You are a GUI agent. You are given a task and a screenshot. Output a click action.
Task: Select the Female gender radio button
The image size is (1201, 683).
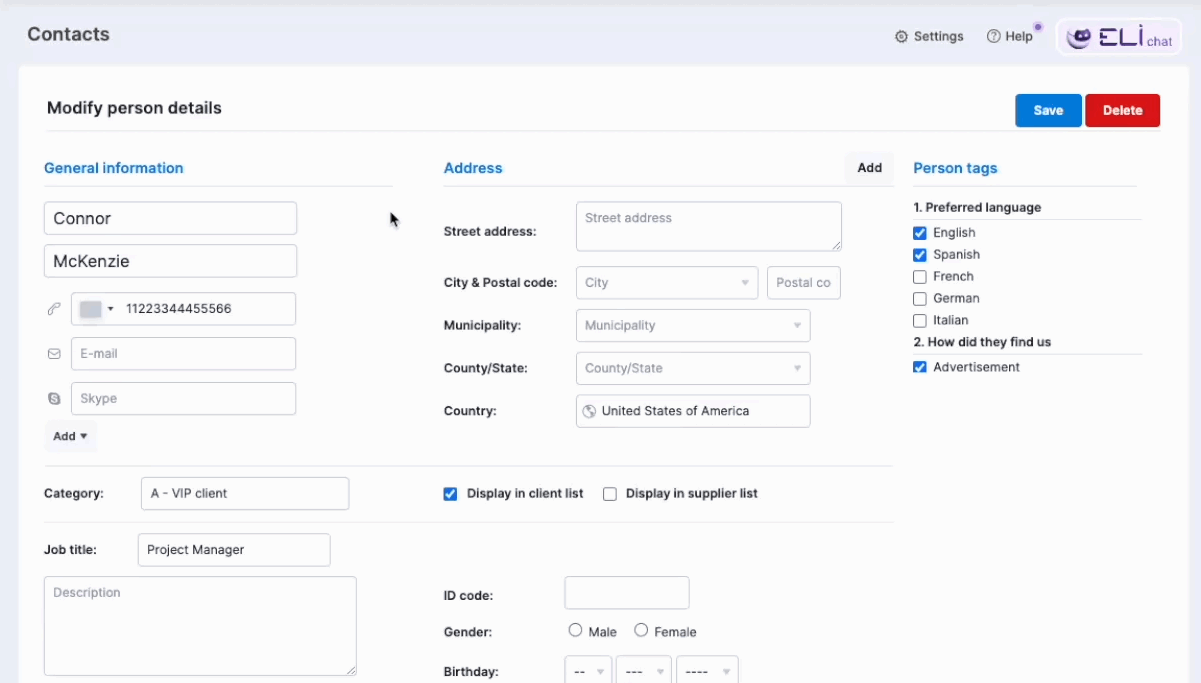coord(641,630)
